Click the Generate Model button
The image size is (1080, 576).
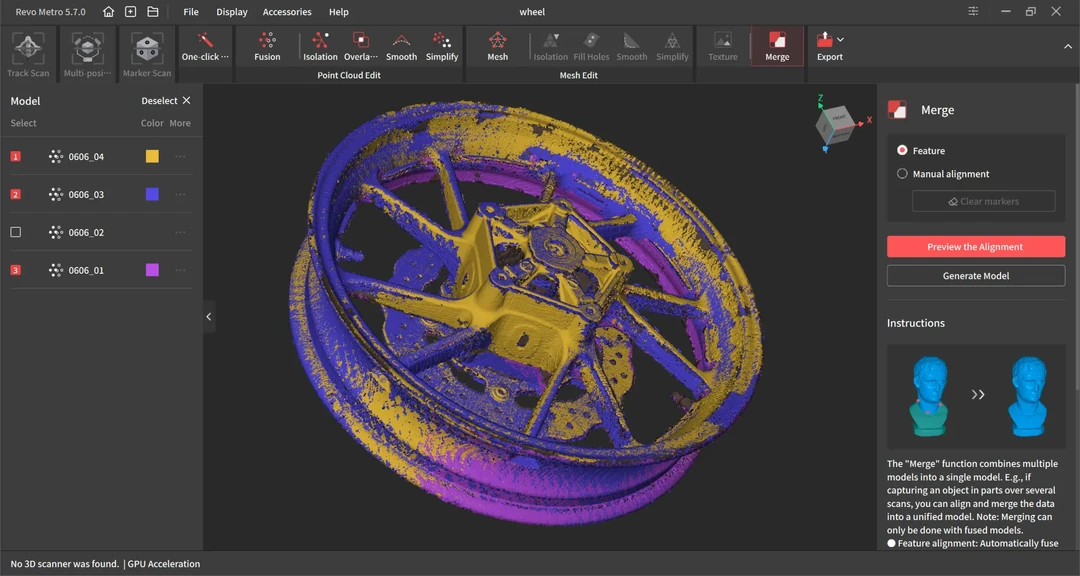(975, 276)
